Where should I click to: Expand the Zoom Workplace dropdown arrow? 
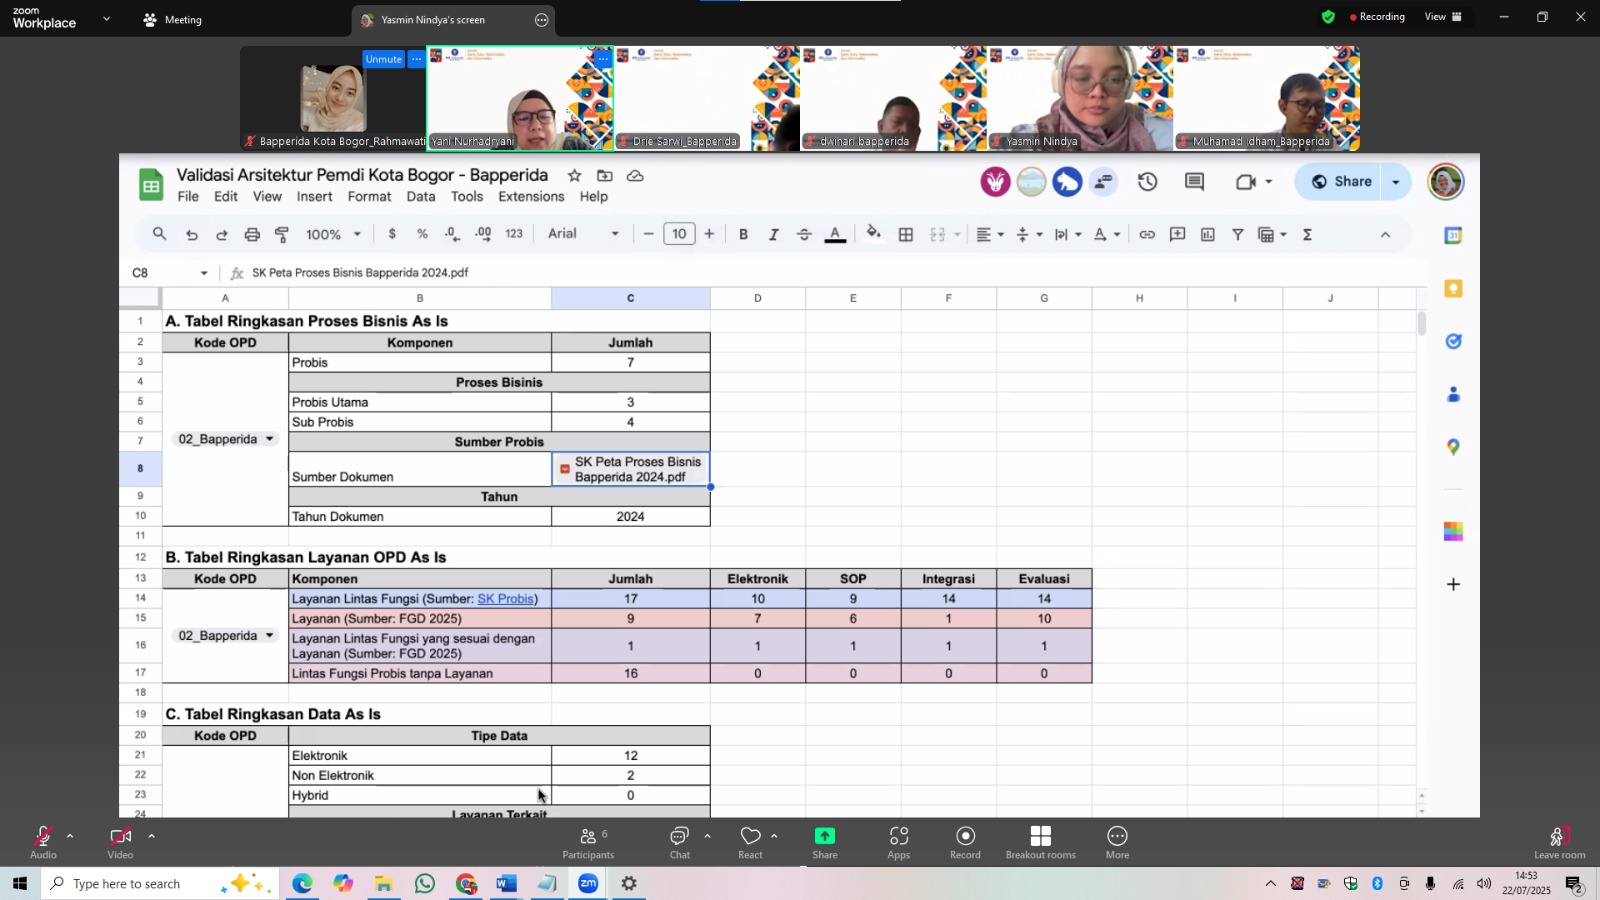106,19
